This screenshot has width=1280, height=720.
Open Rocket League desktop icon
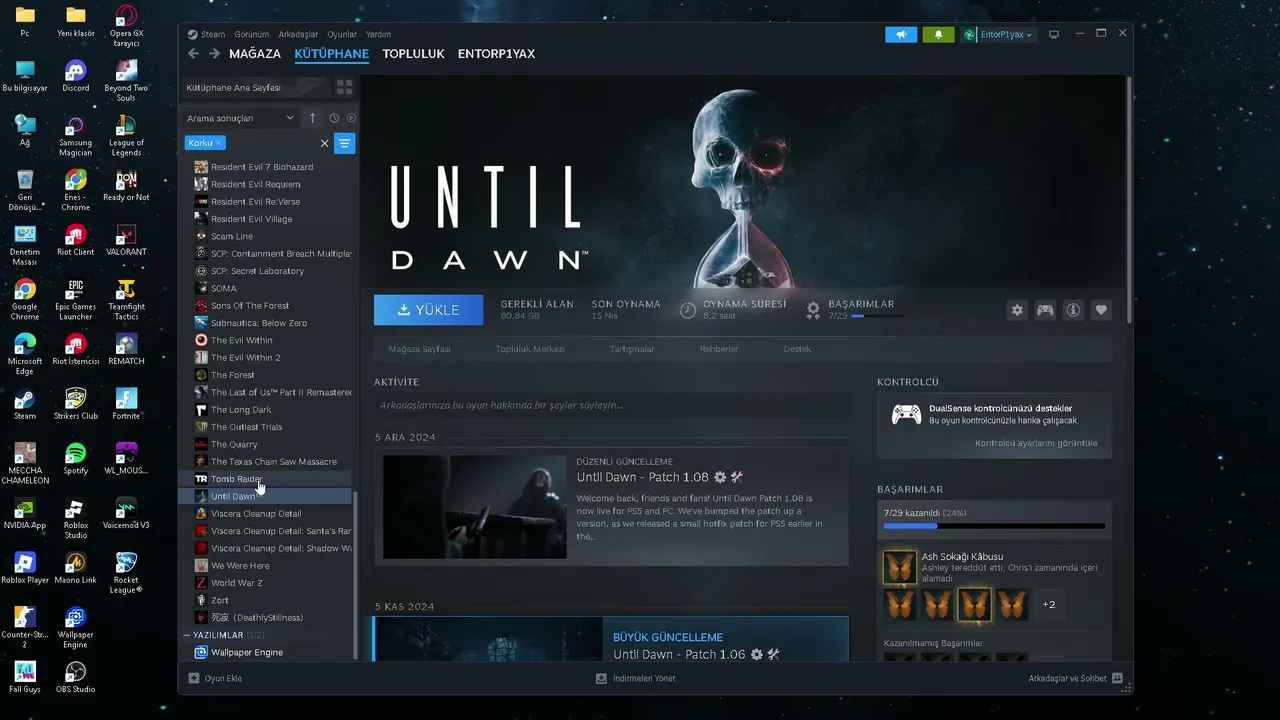point(126,573)
